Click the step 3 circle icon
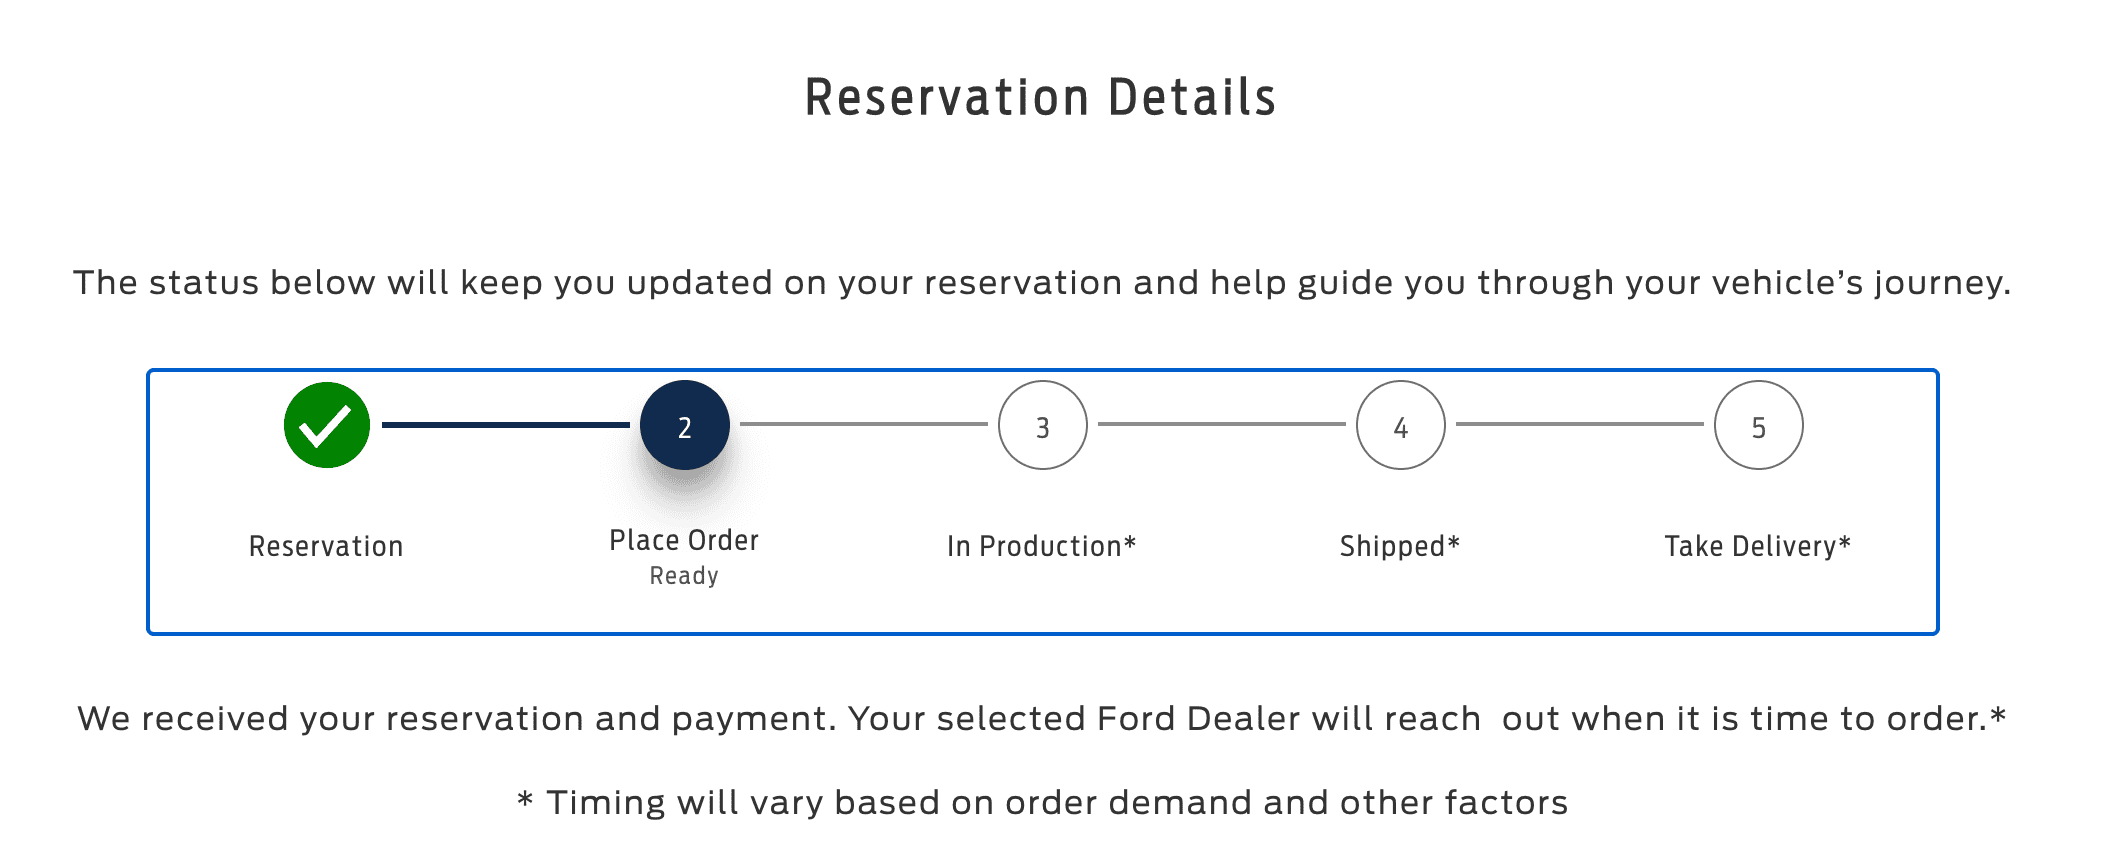The width and height of the screenshot is (2120, 866). [x=1043, y=425]
